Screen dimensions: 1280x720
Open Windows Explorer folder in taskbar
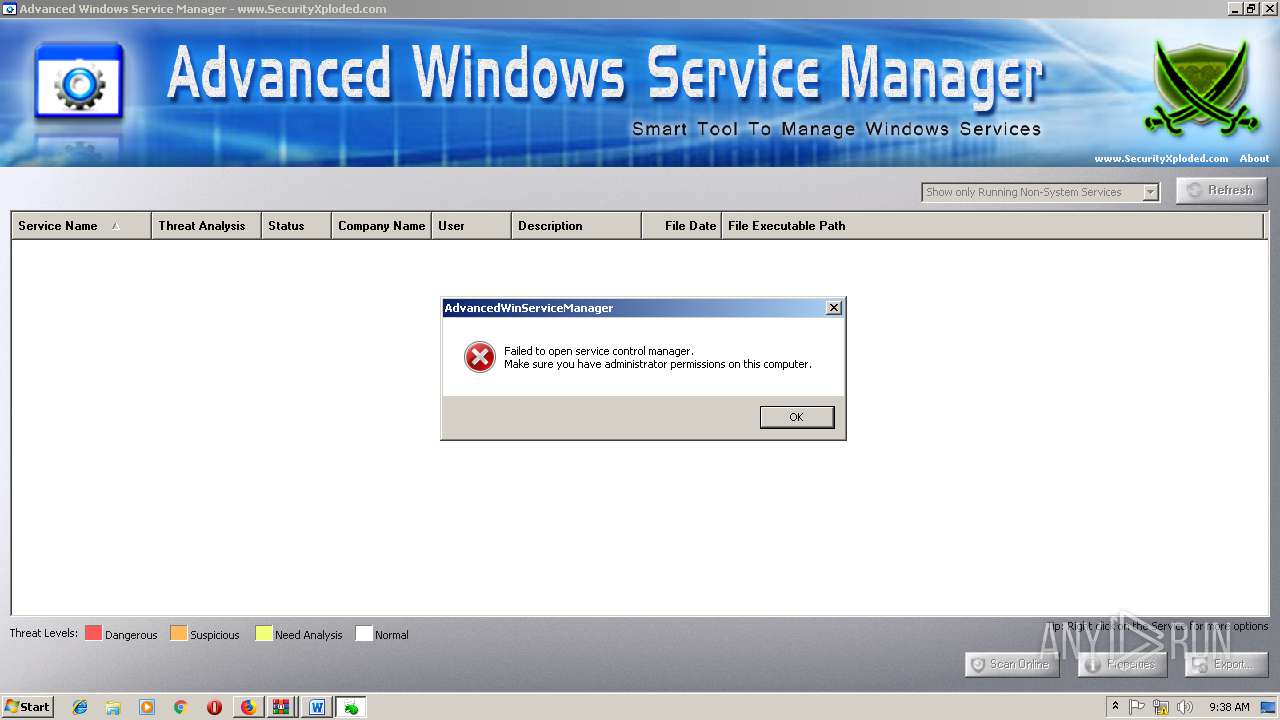113,707
